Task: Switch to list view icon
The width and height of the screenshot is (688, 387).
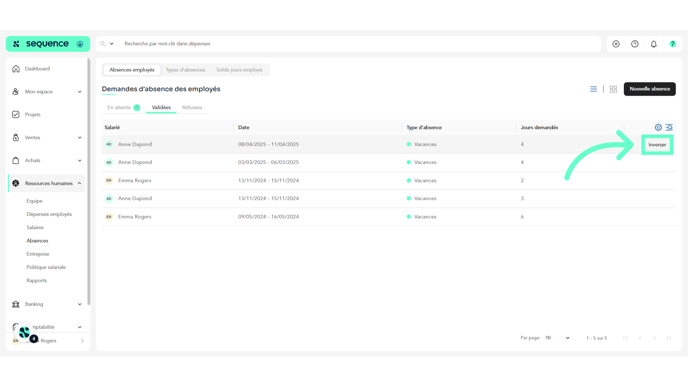Action: coord(593,89)
